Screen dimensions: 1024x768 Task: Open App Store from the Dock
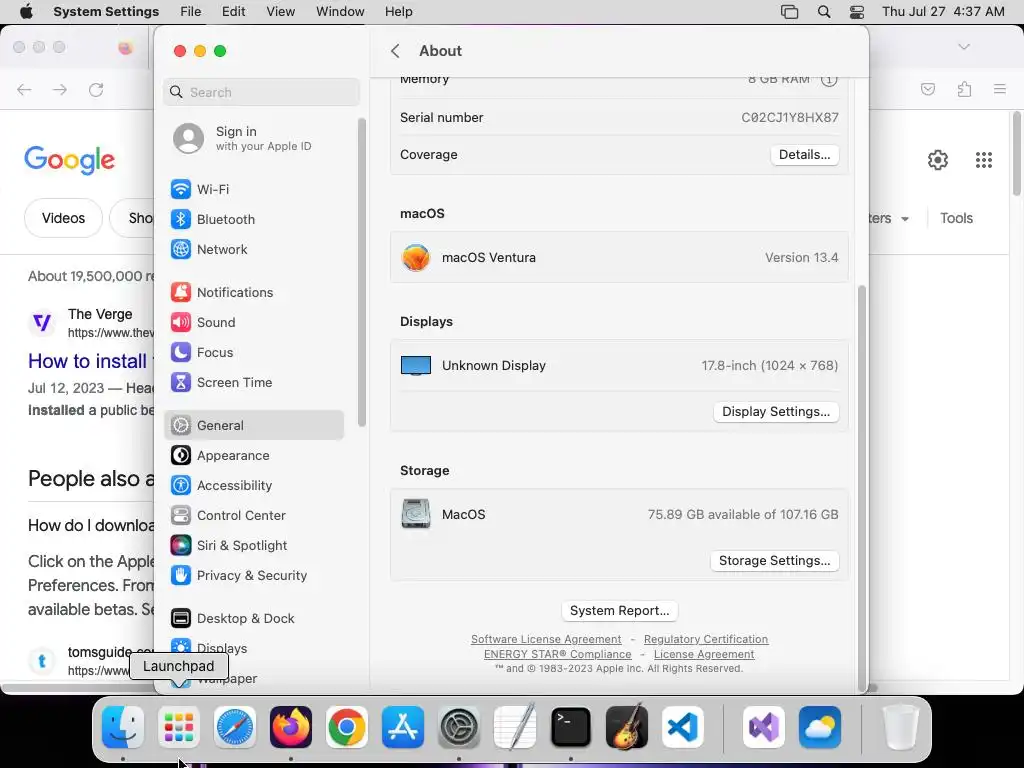click(403, 727)
